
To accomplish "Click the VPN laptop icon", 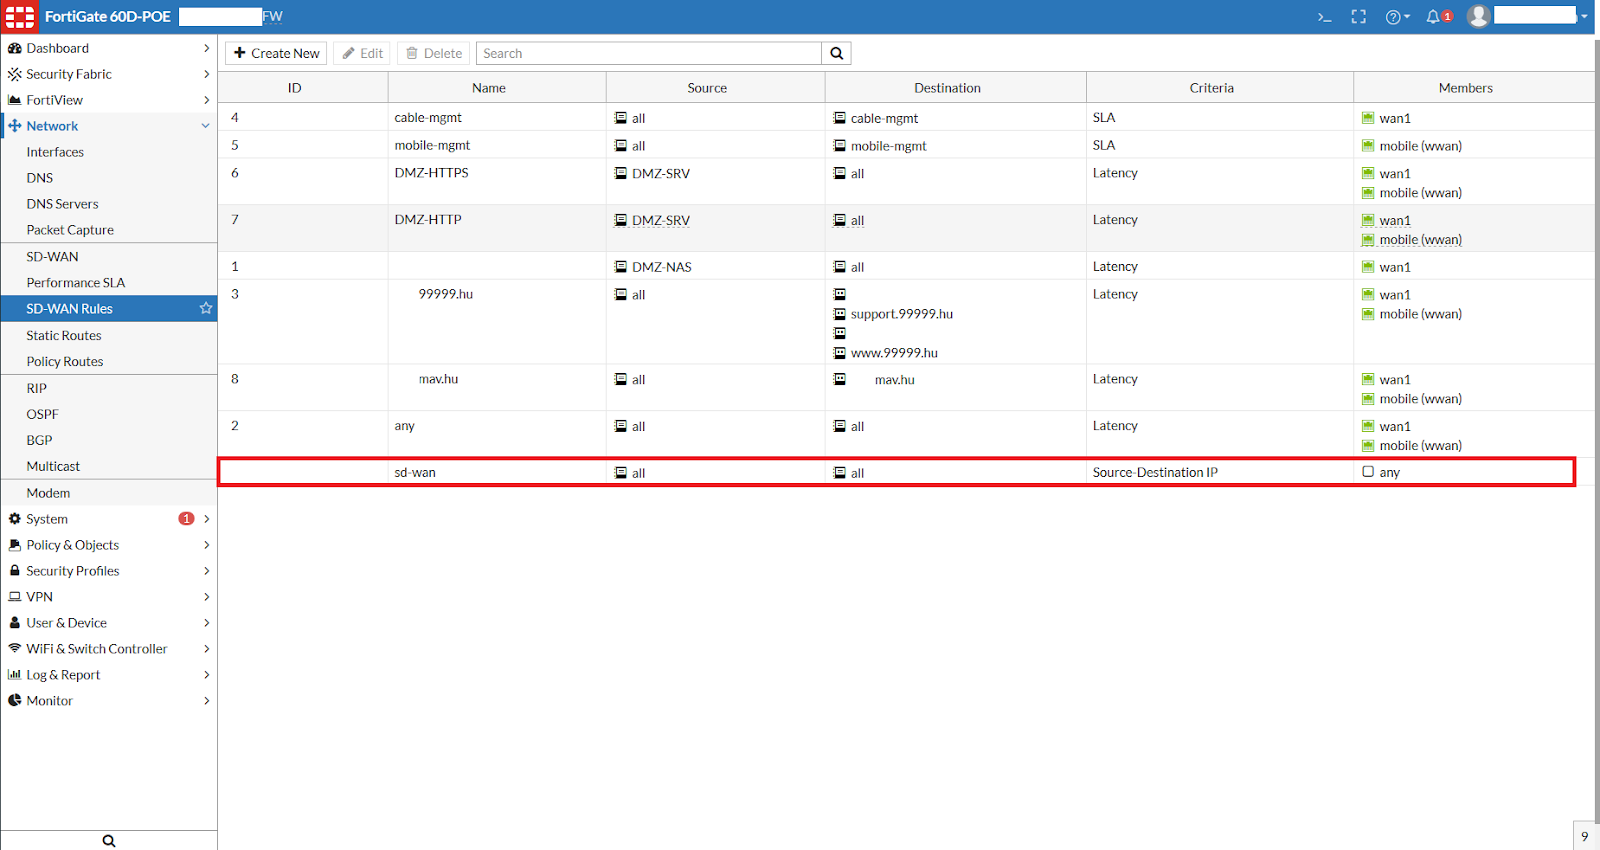I will 15,597.
